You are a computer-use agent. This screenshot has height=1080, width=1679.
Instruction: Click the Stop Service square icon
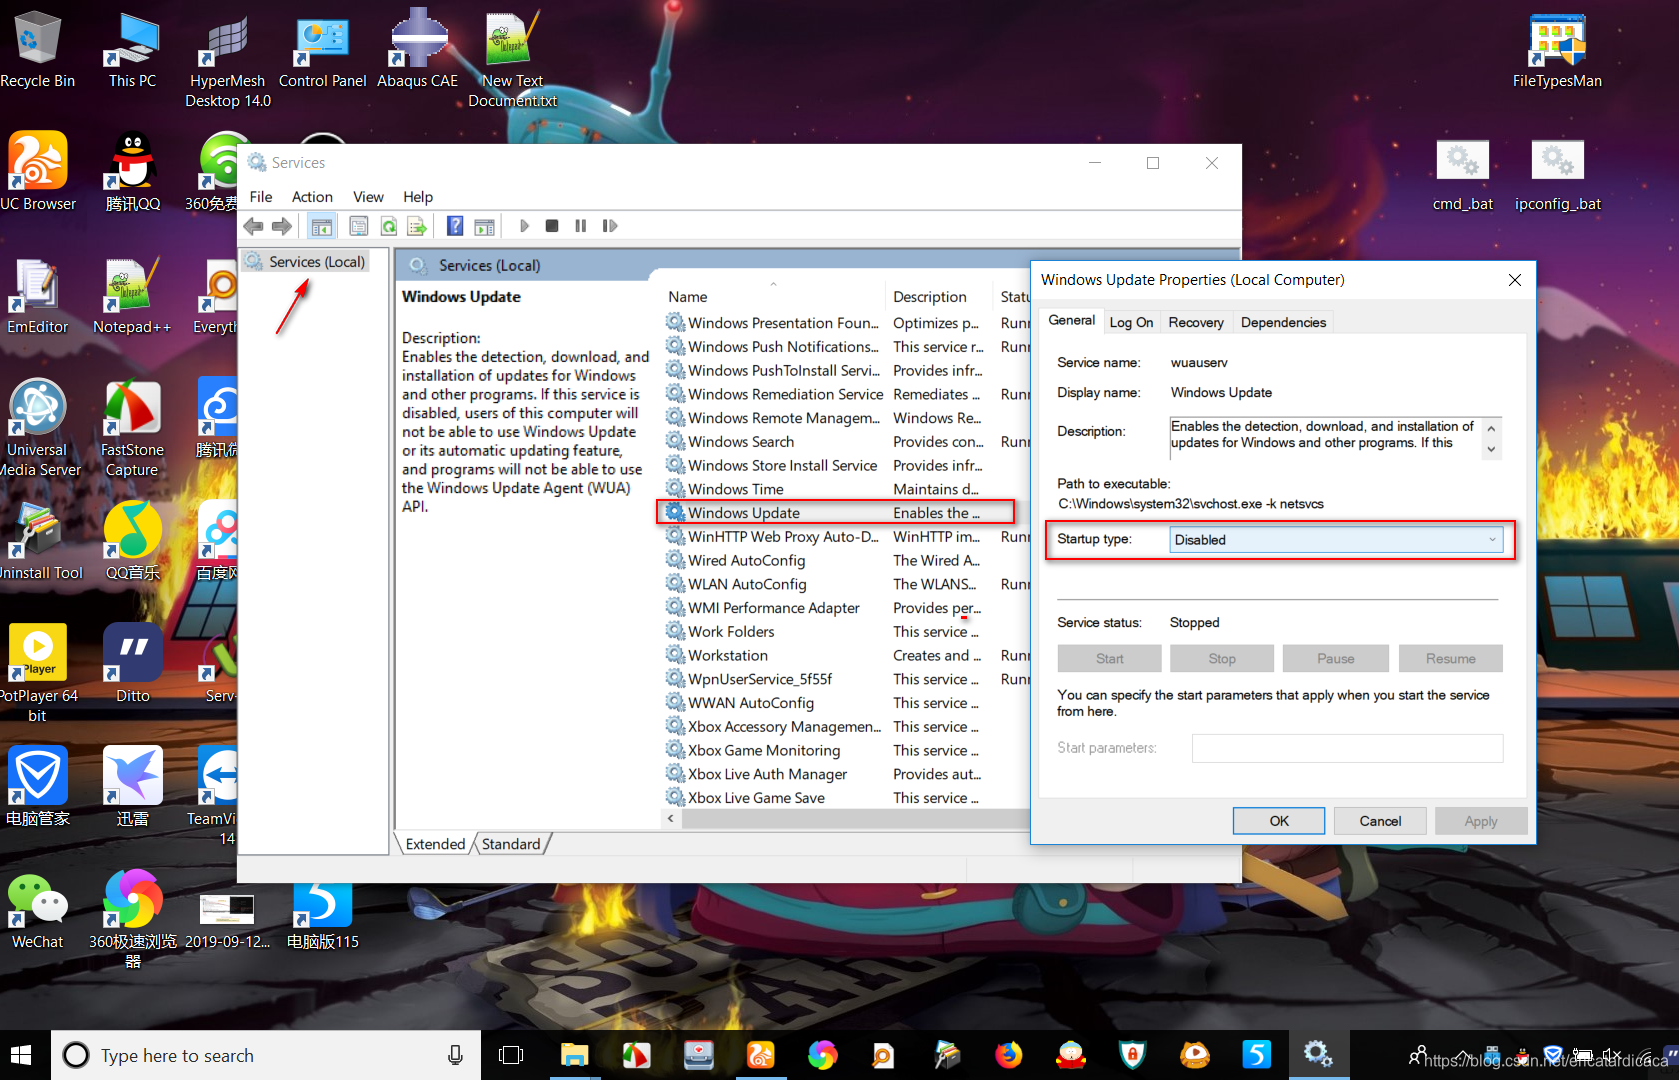[552, 226]
